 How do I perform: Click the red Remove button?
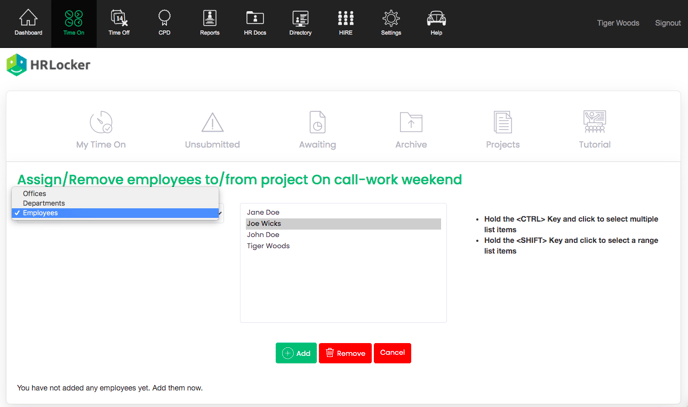tap(345, 353)
